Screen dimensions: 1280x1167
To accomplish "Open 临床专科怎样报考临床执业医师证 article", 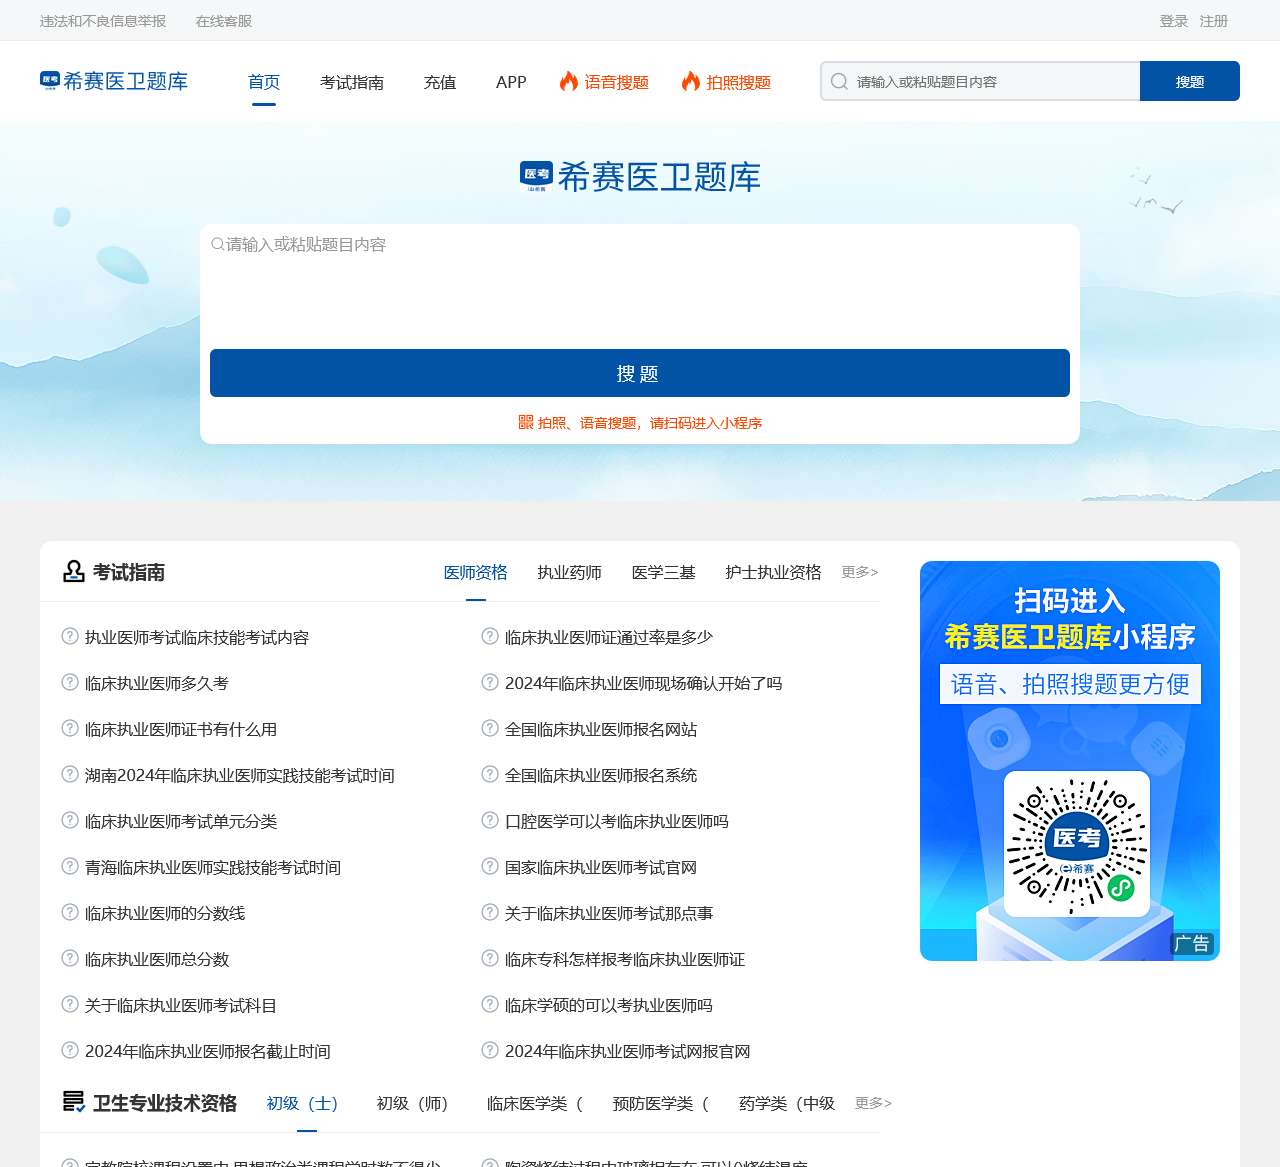I will pyautogui.click(x=625, y=959).
